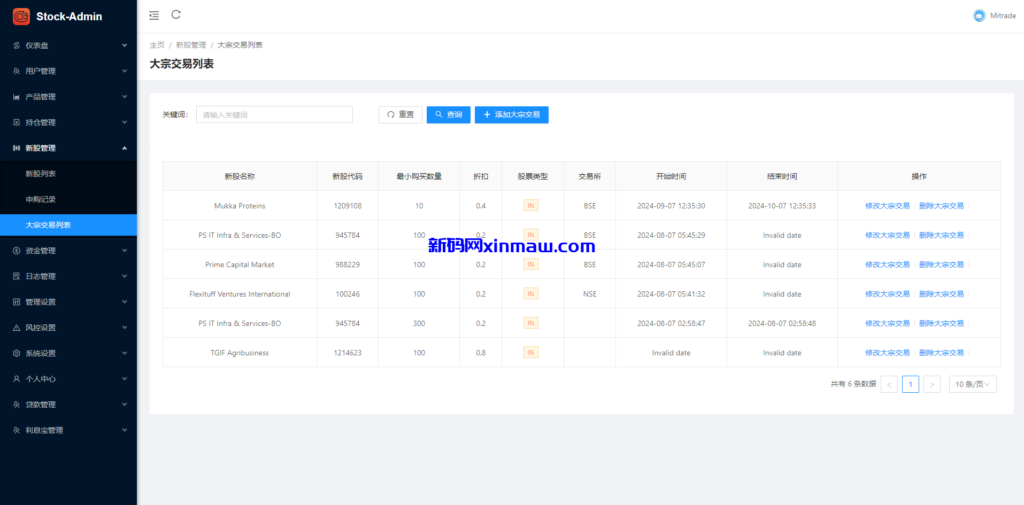Open the 新股列表 submenu item

pos(41,174)
